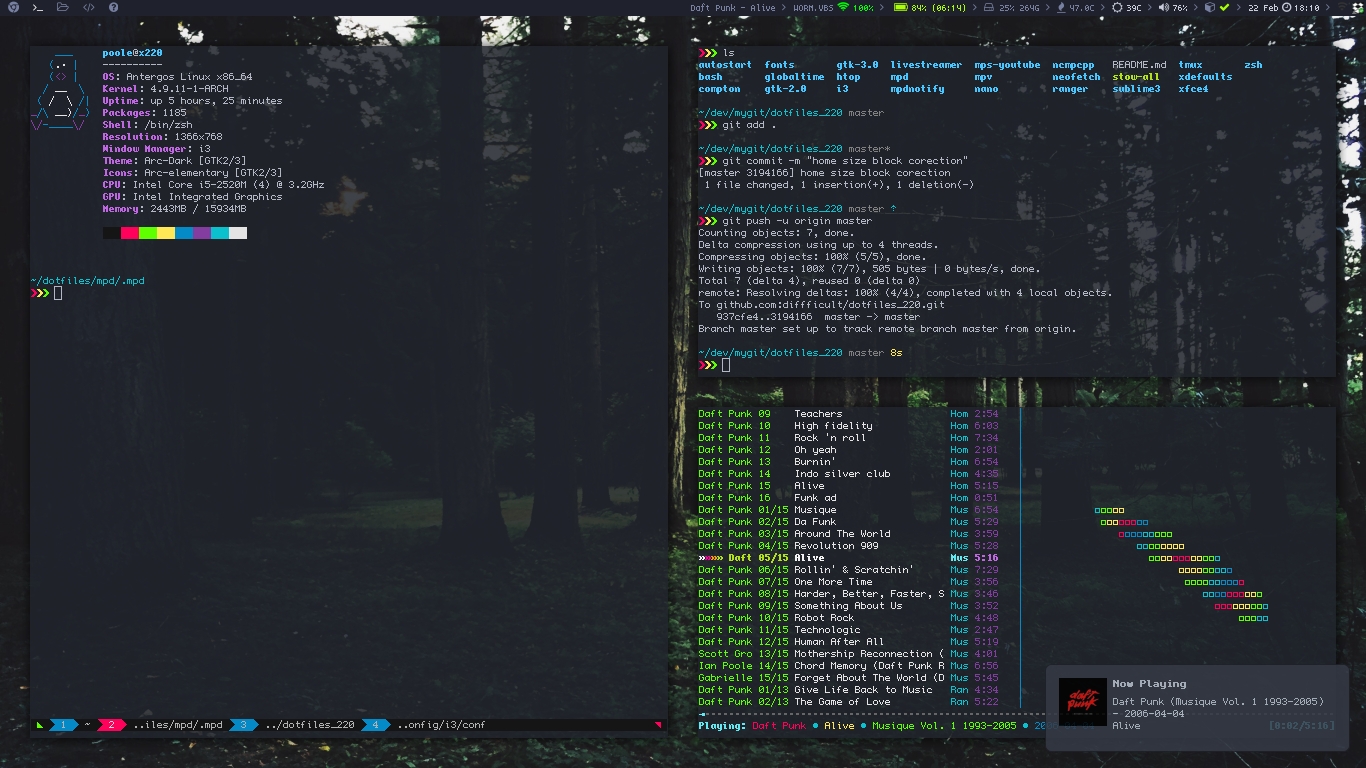
Task: Open the code editor icon in the top bar
Action: pos(88,7)
